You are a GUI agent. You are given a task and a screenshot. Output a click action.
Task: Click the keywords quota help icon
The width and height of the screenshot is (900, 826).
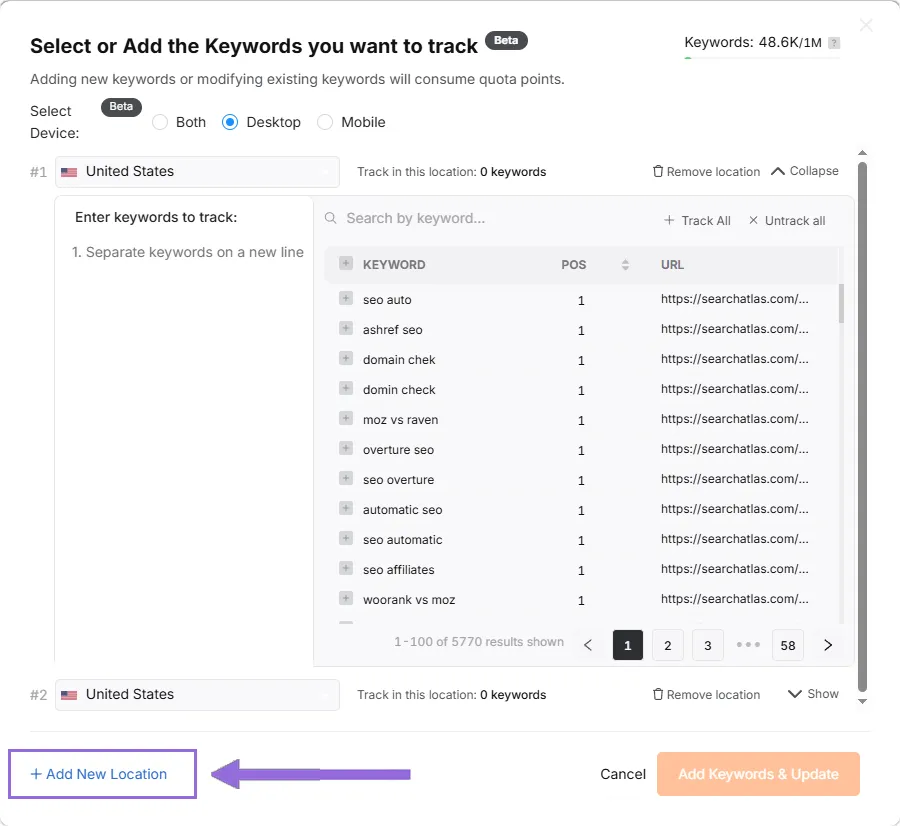(x=834, y=43)
